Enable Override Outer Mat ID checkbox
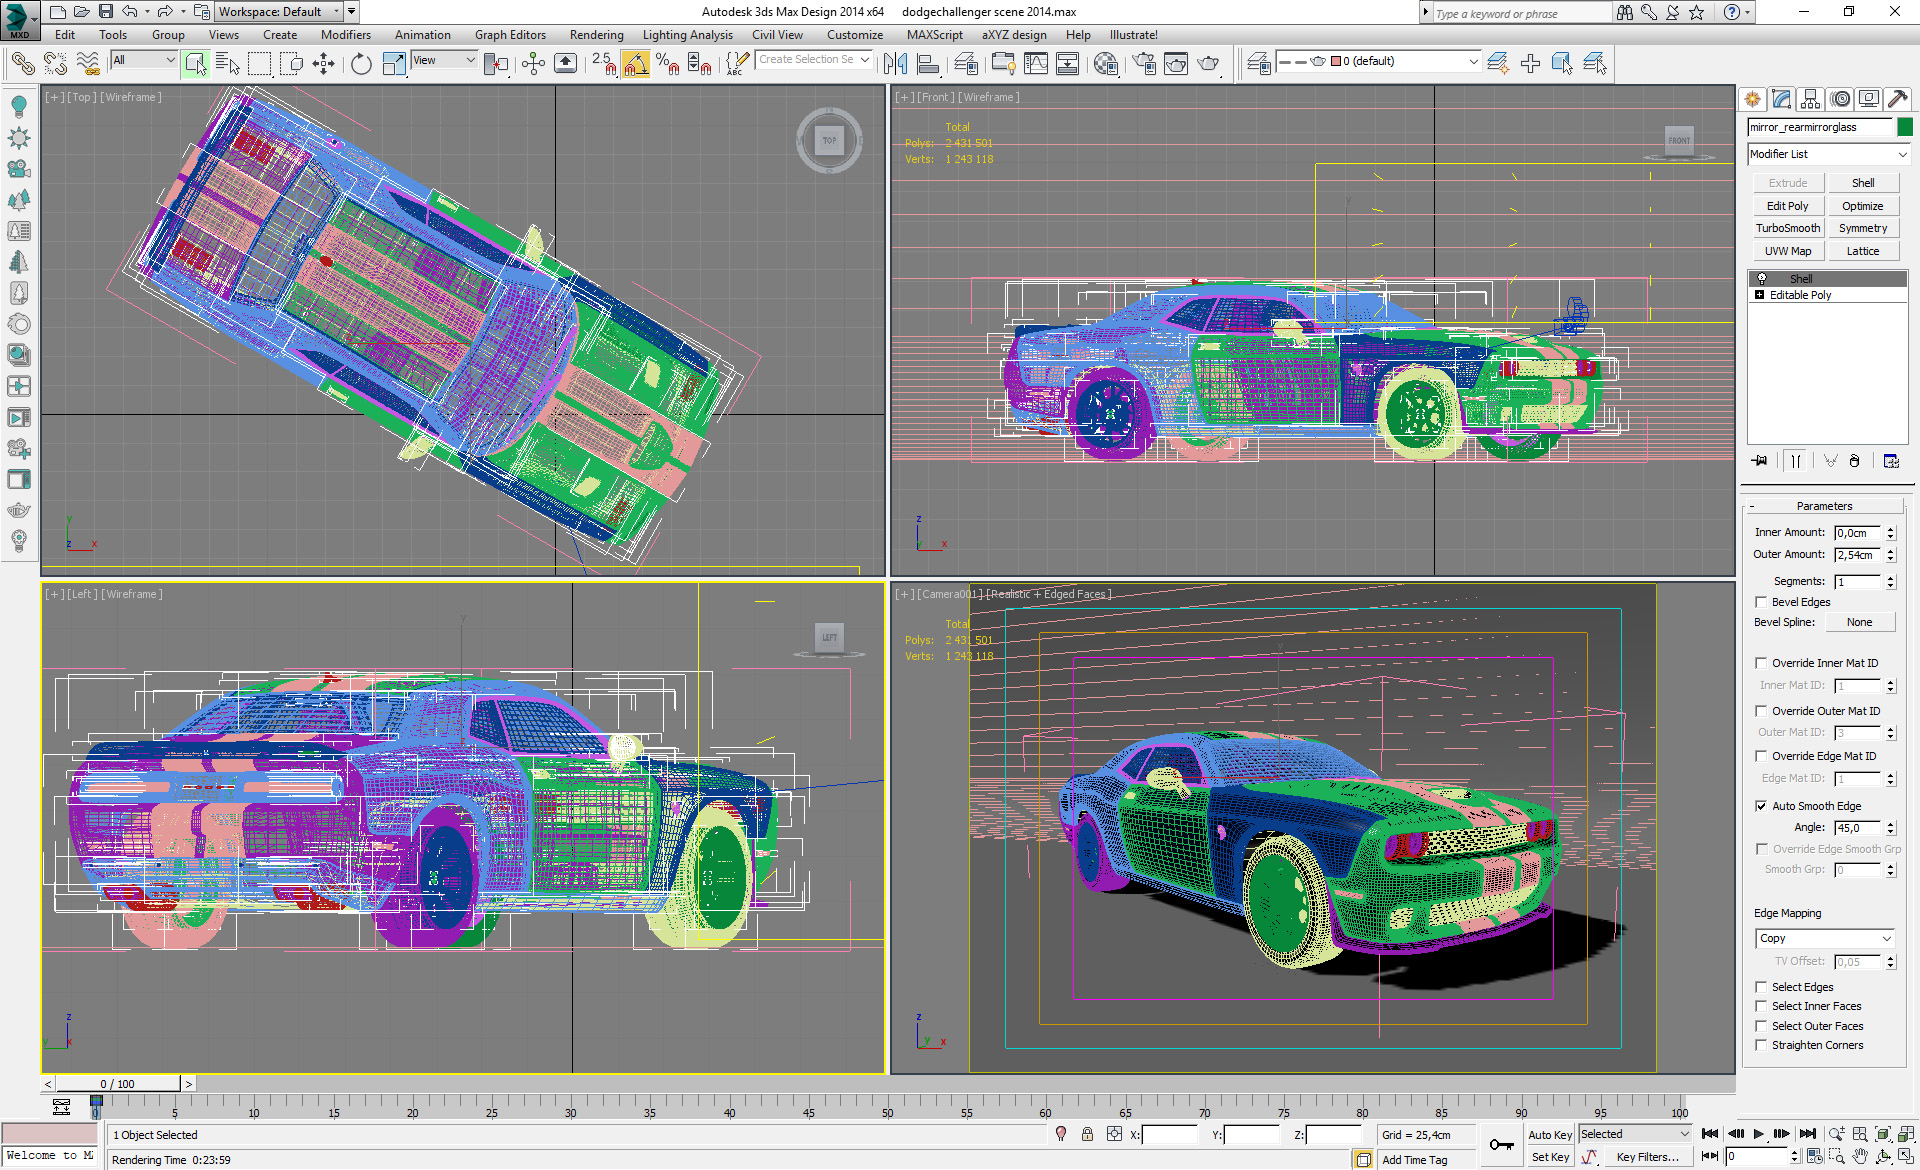 coord(1762,711)
